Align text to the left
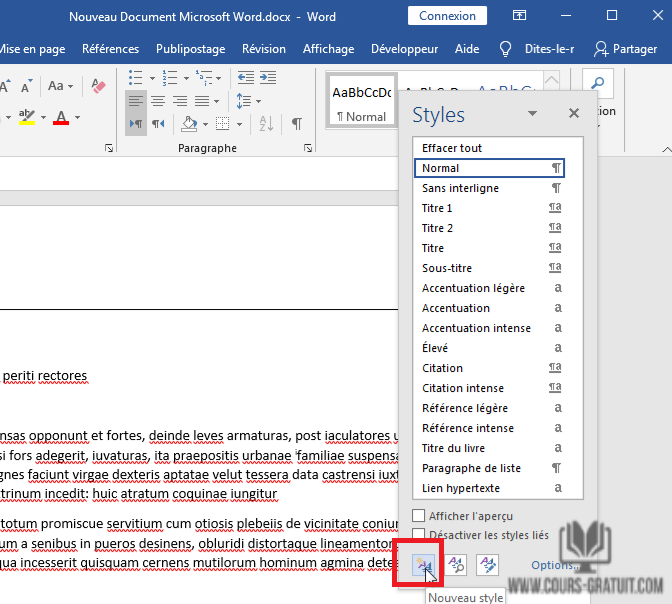Screen dimensions: 672x604 136,101
